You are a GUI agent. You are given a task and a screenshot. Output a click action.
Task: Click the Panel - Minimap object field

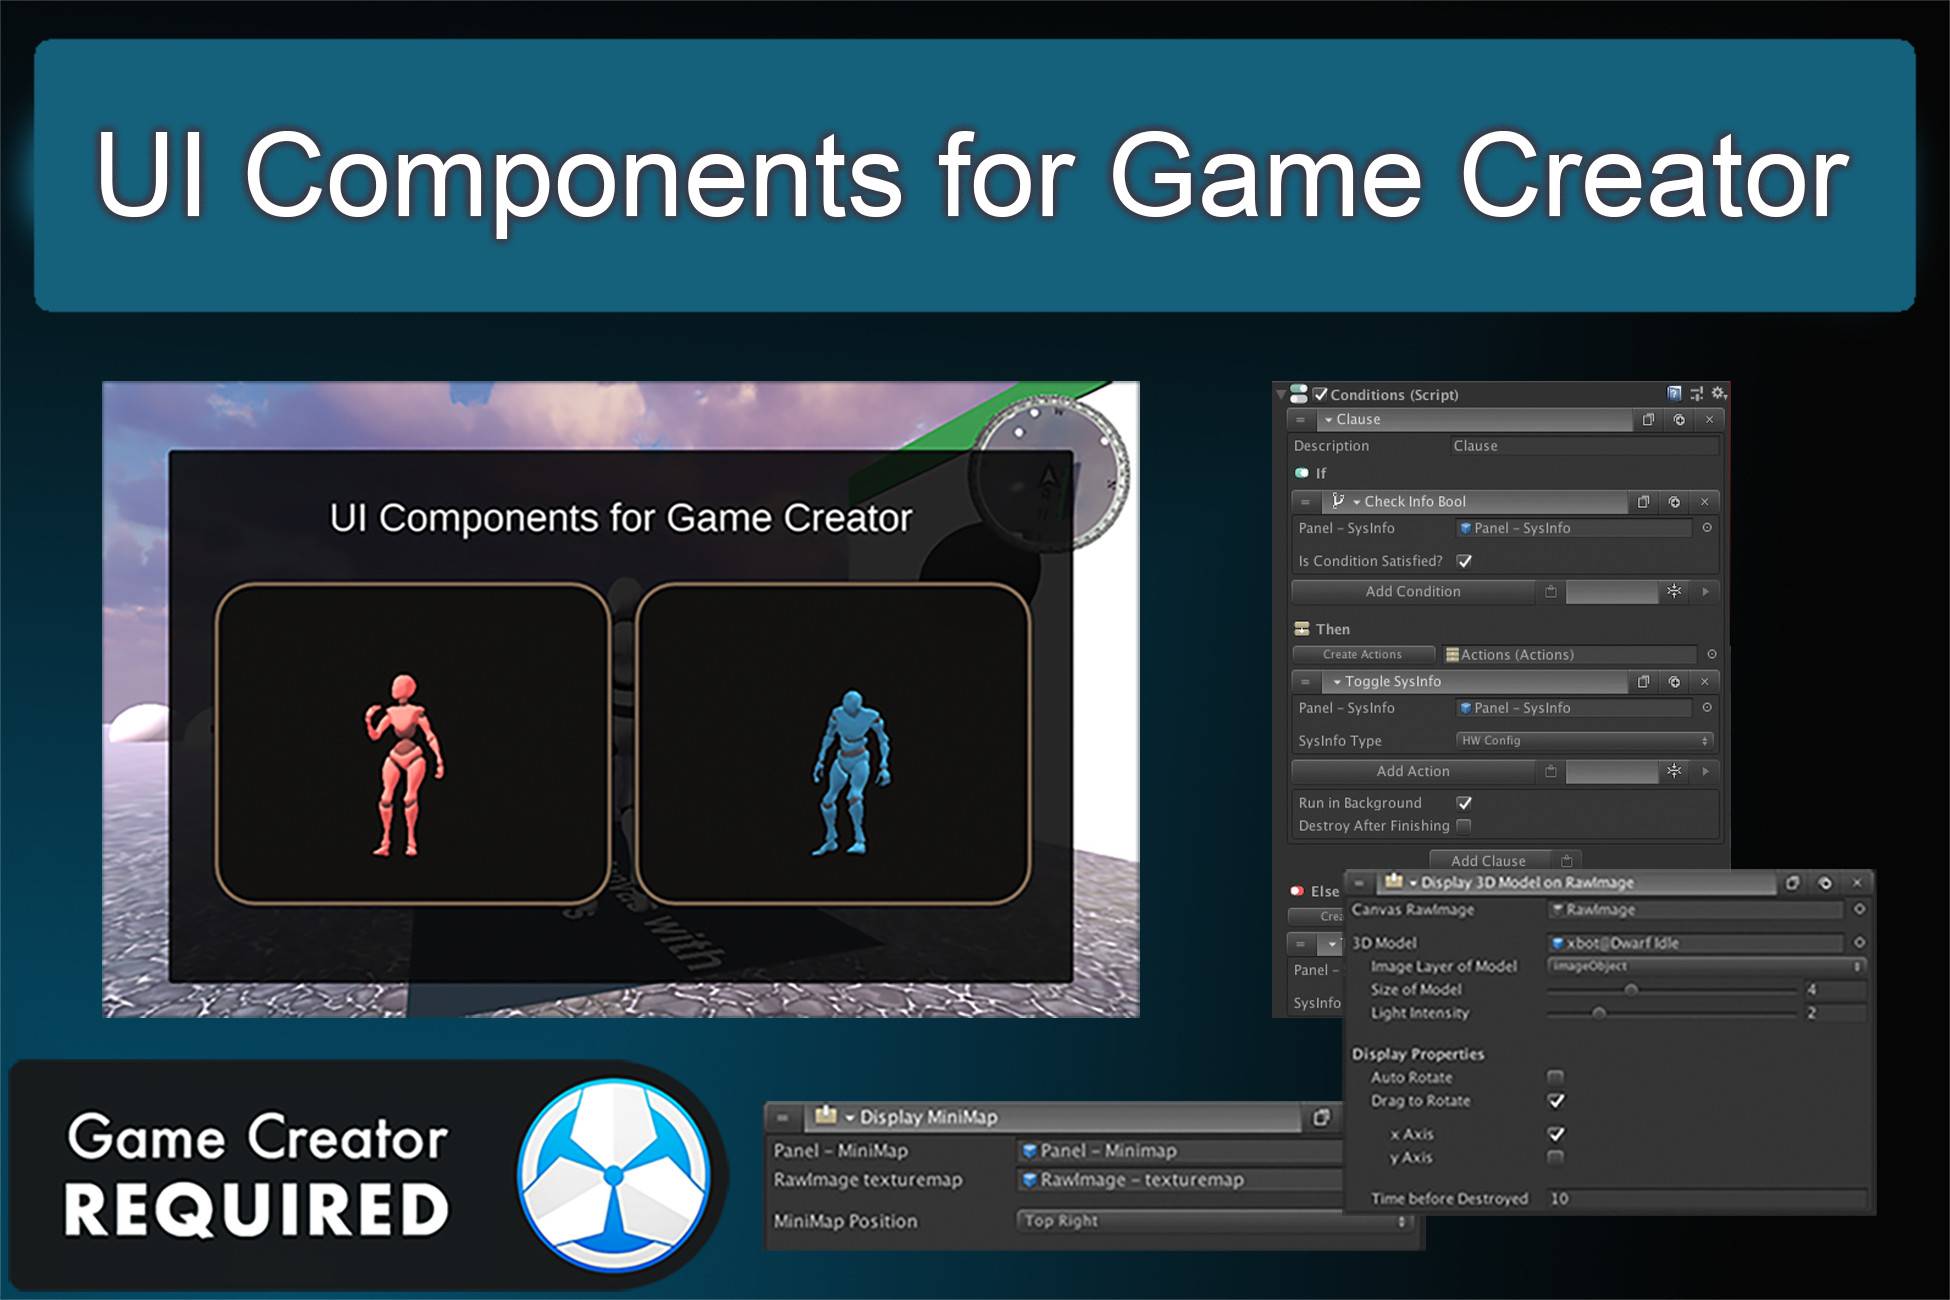[1180, 1151]
